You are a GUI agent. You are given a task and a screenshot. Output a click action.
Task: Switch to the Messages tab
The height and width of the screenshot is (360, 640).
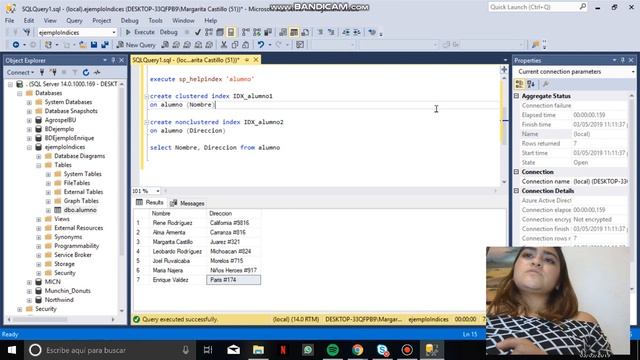click(x=187, y=203)
